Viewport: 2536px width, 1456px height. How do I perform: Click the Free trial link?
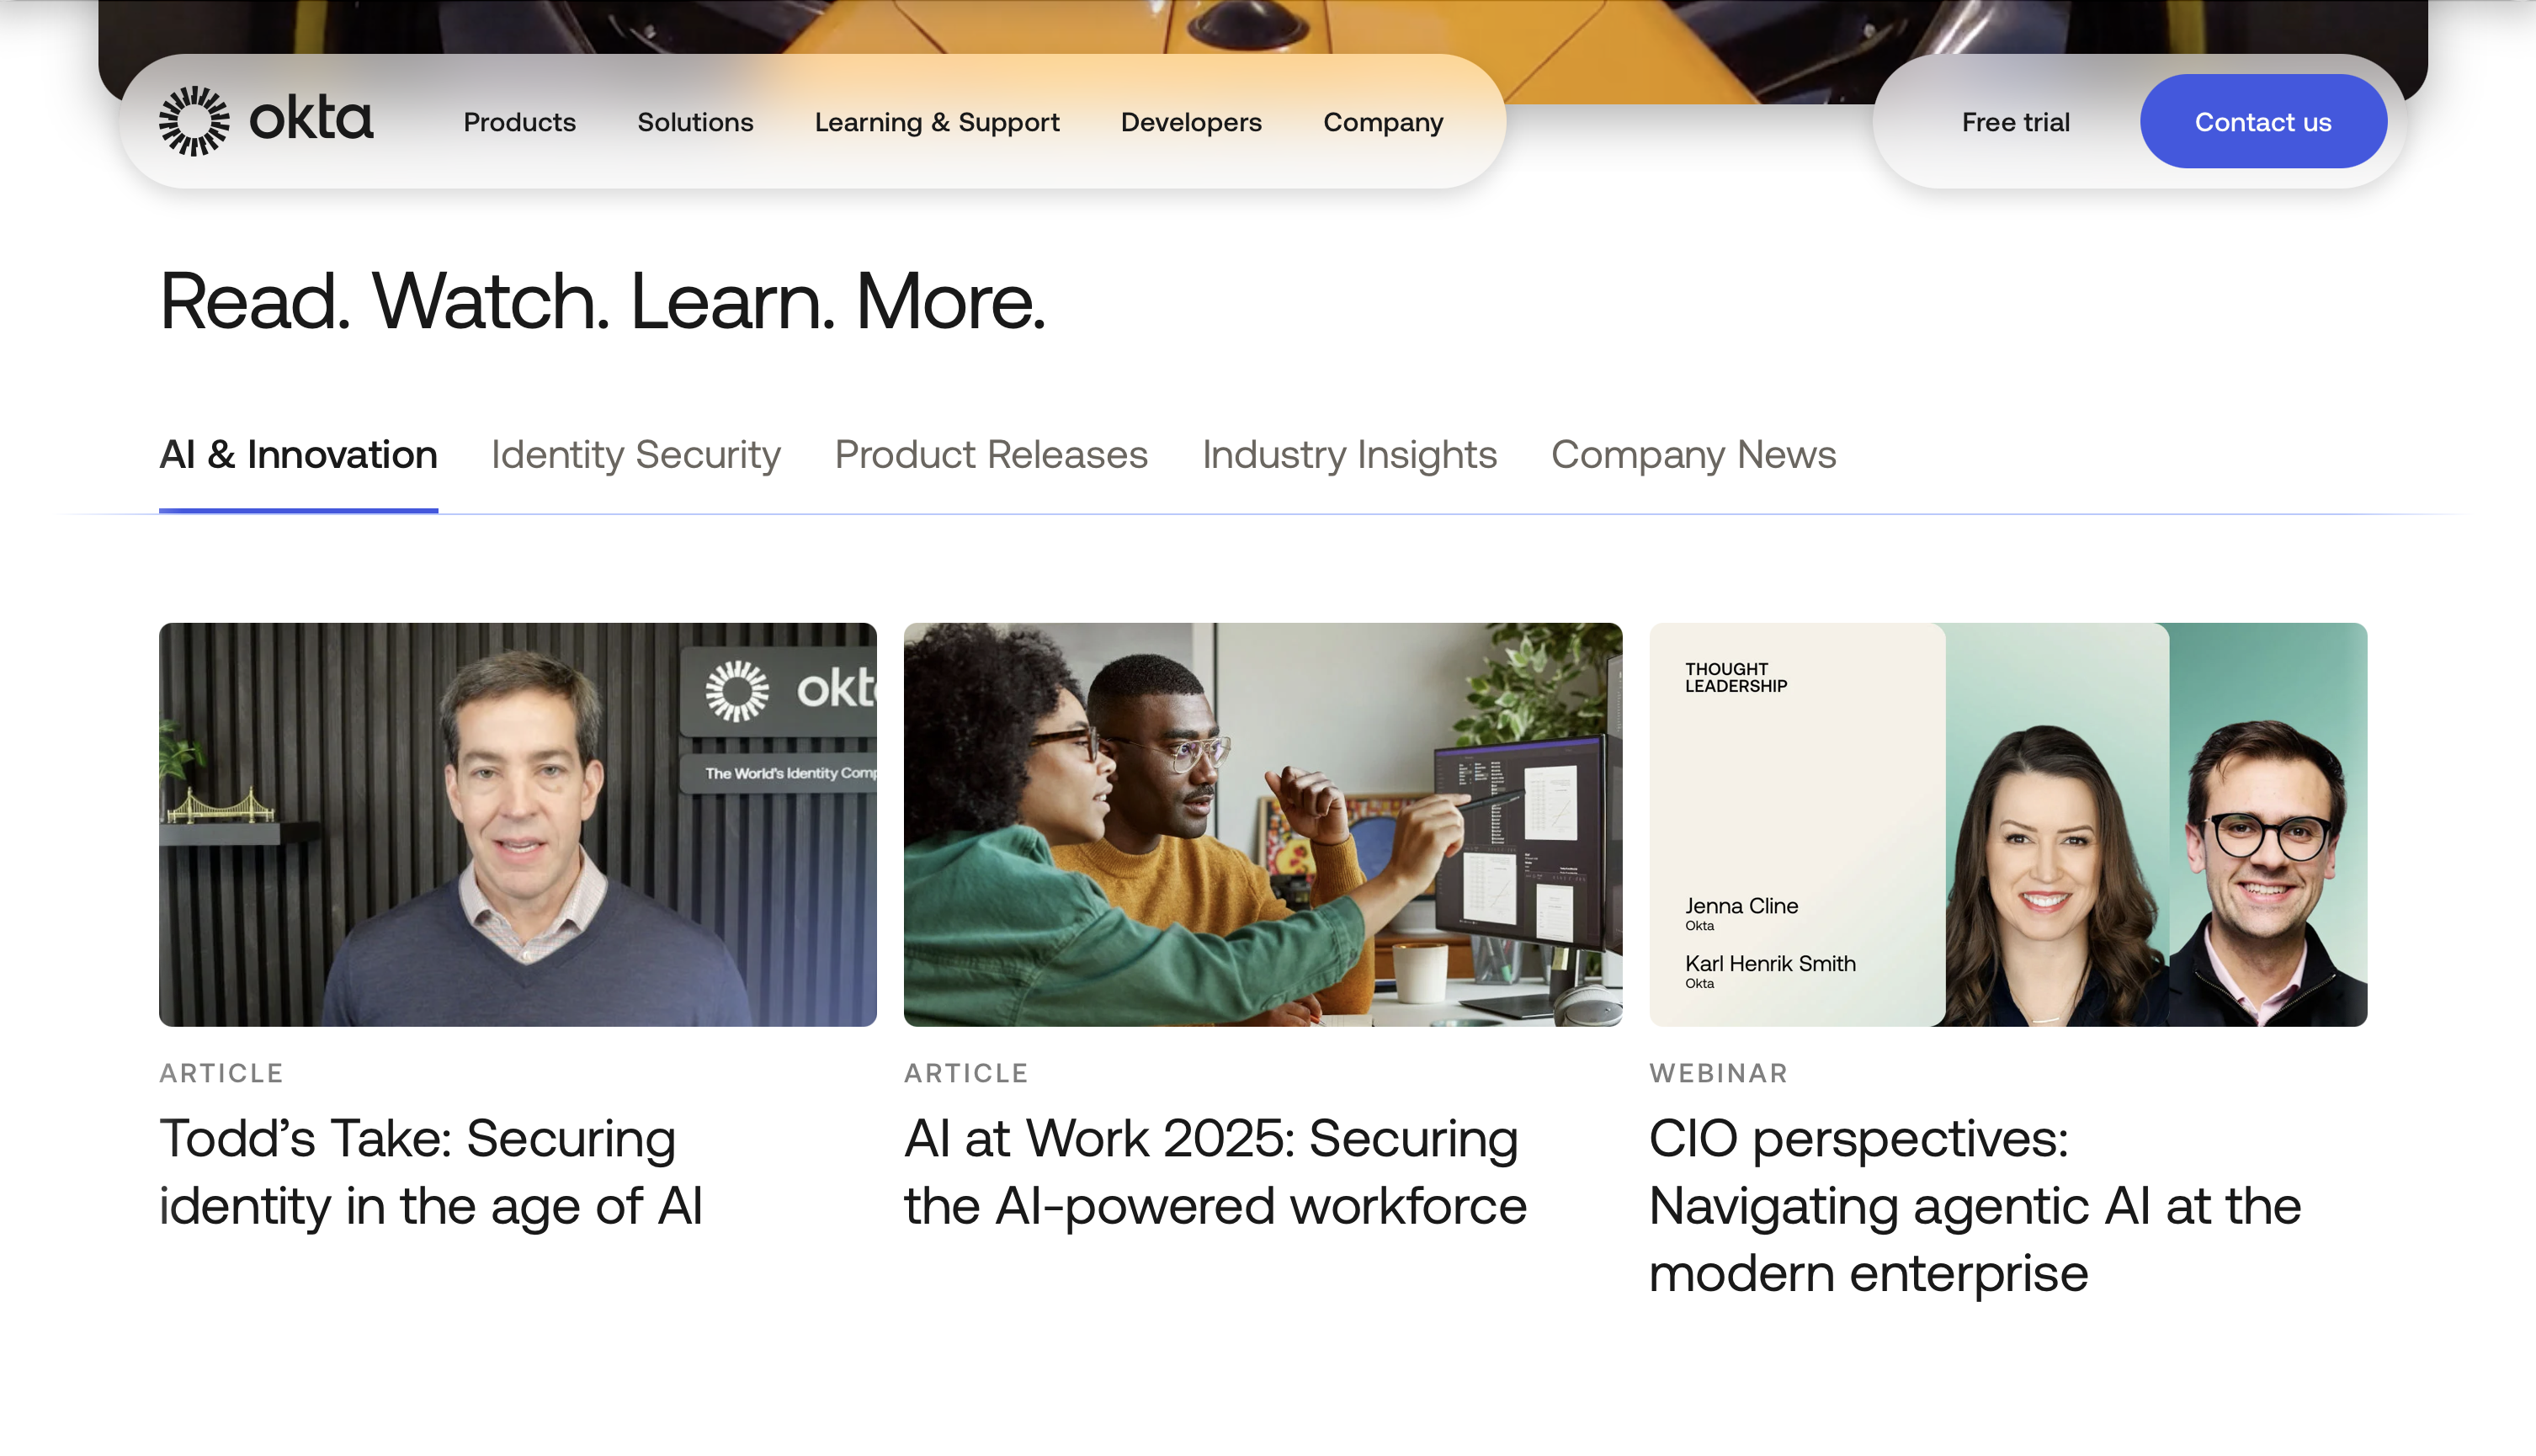2015,122
